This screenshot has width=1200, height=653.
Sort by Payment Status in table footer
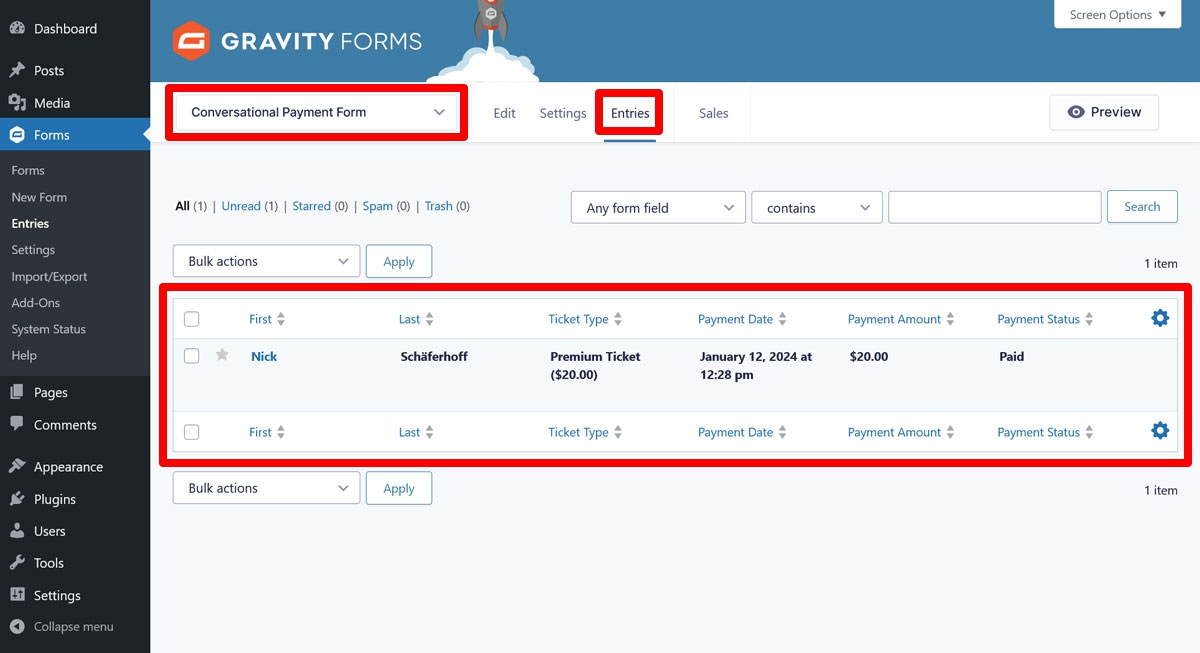[x=1045, y=432]
